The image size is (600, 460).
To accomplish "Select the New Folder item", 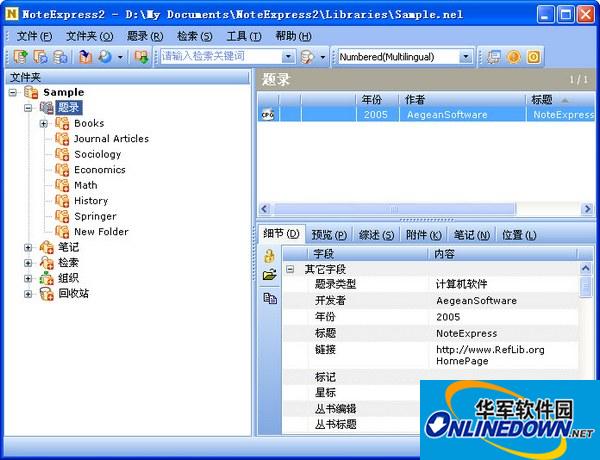I will 101,232.
